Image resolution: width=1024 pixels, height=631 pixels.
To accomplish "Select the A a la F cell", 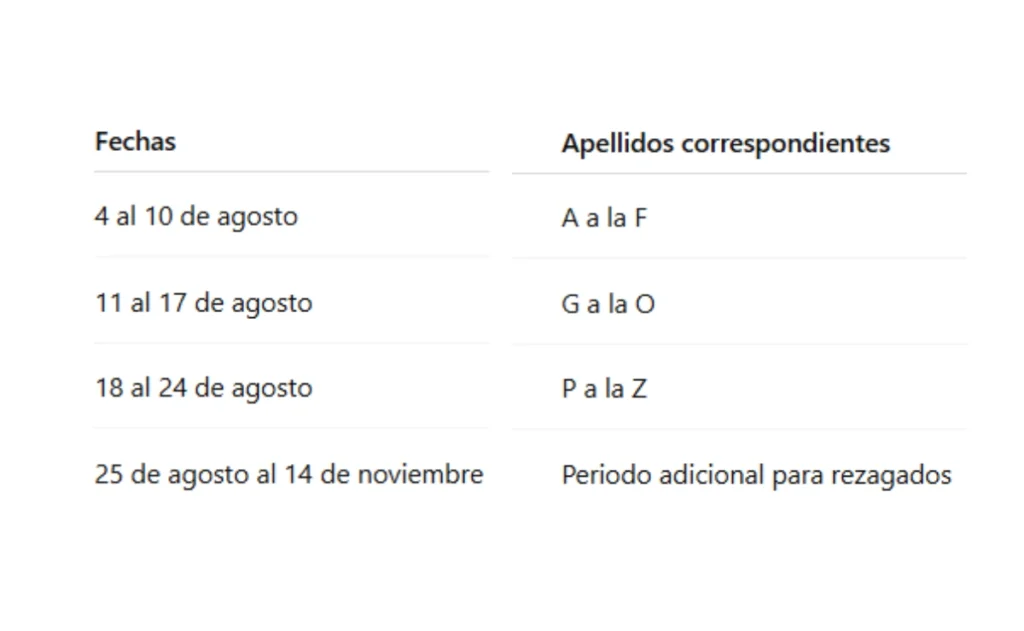I will 604,218.
